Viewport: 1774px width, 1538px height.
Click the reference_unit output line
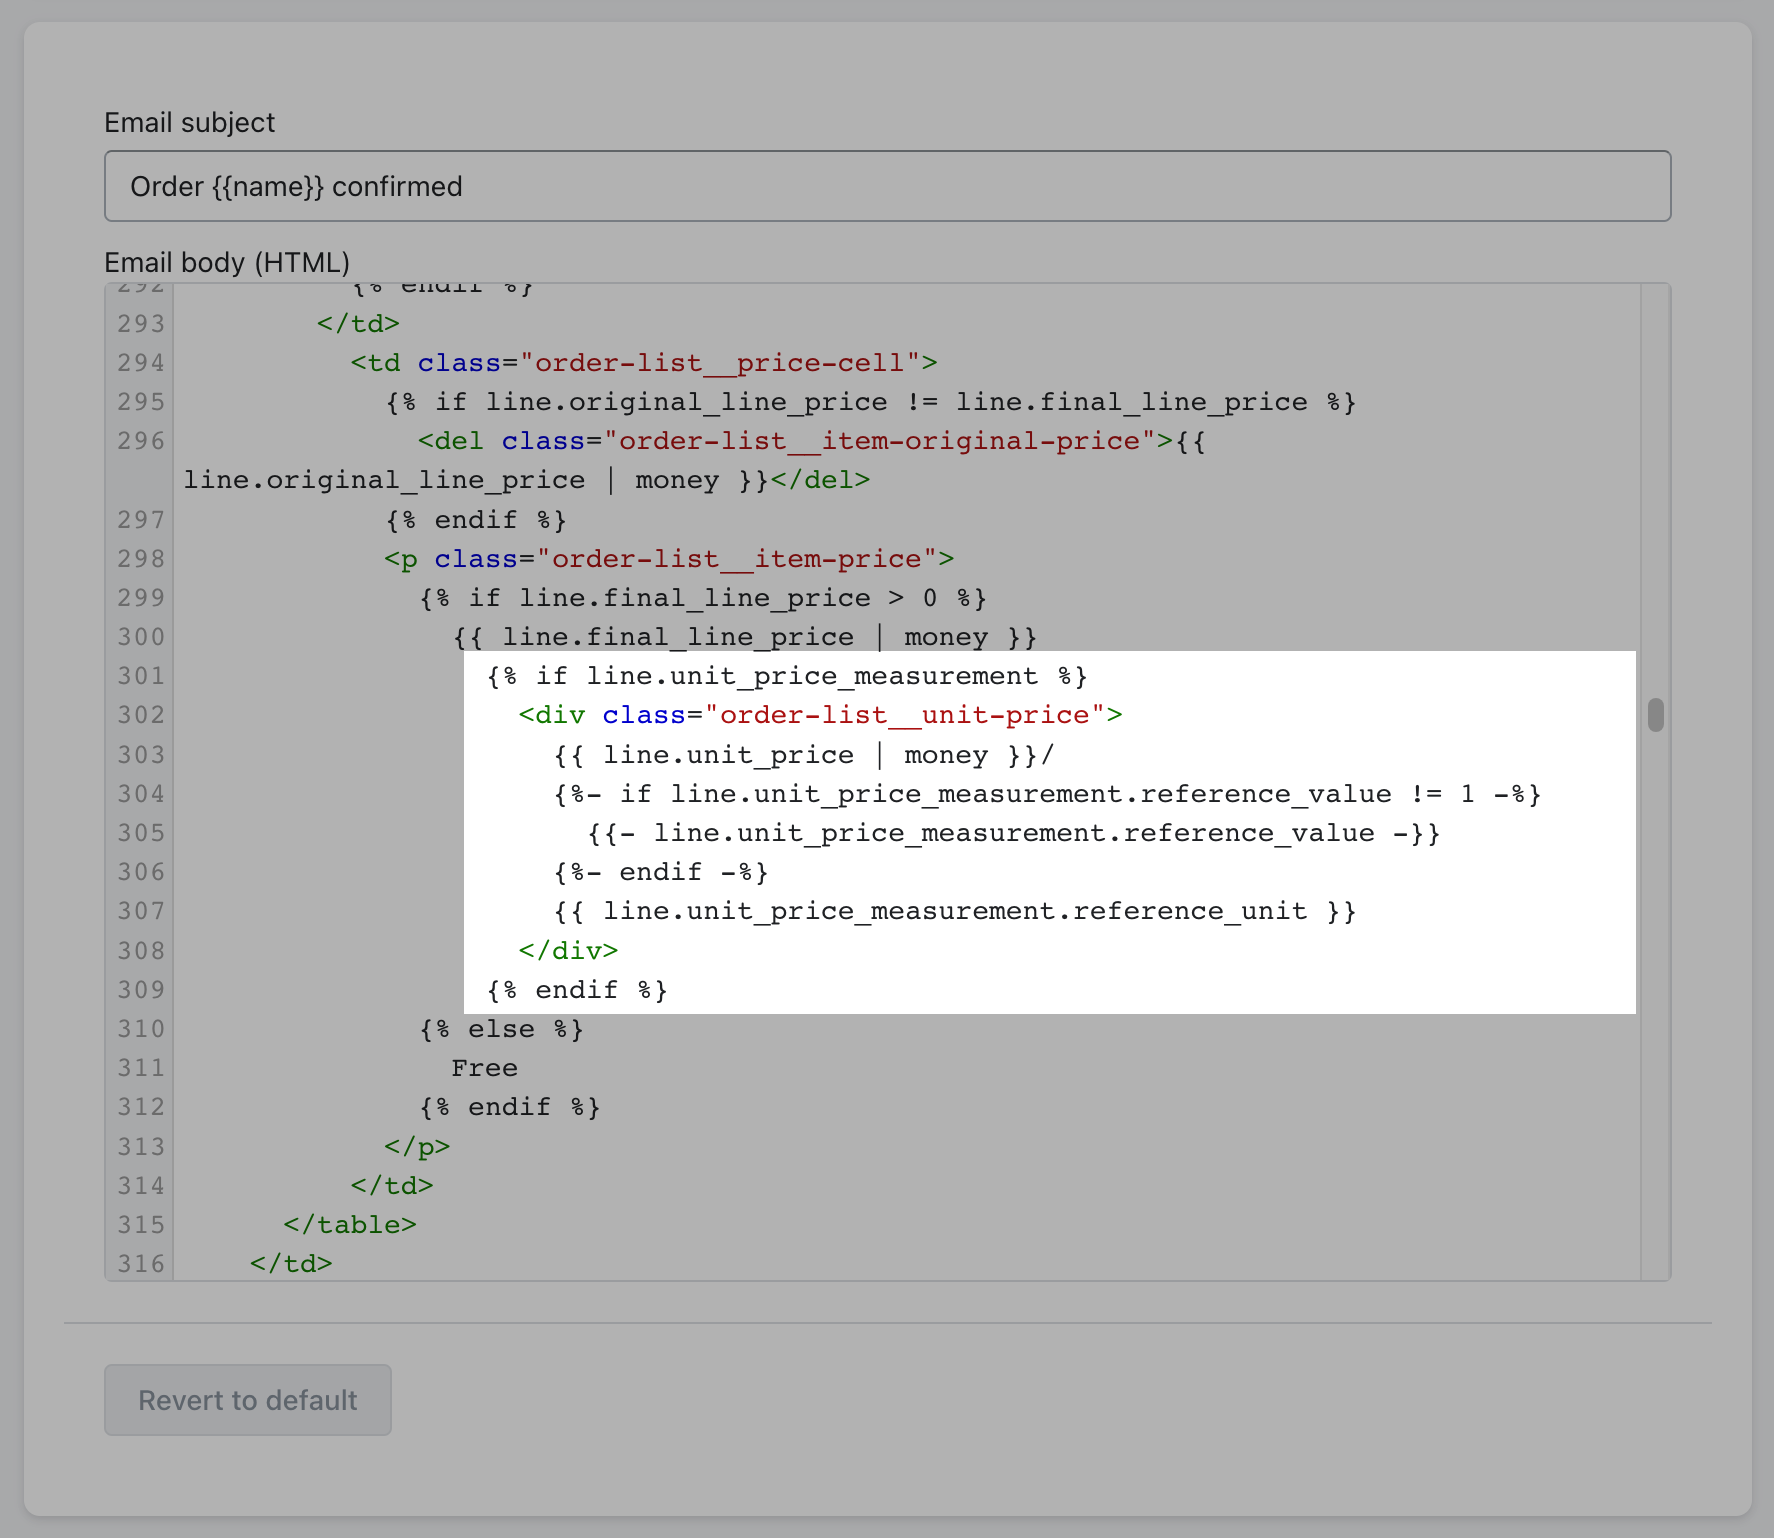click(954, 911)
